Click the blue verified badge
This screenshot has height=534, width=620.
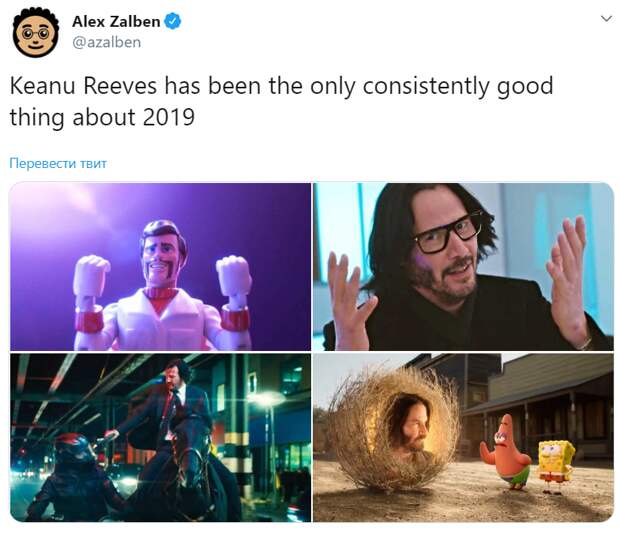(x=172, y=21)
